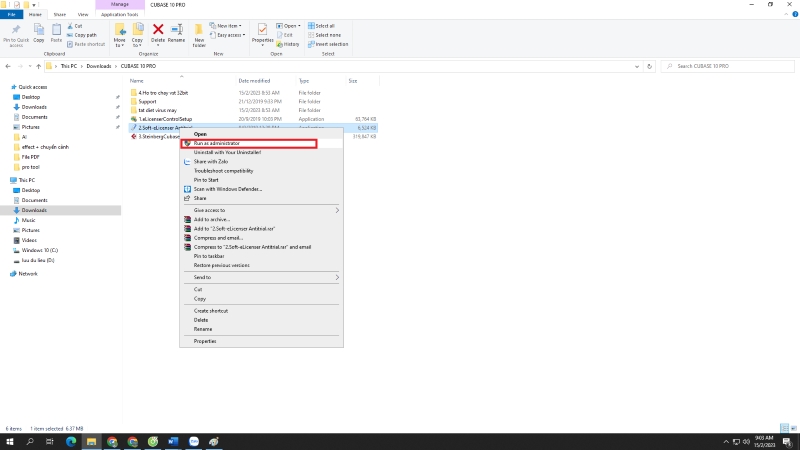
Task: Choose Create shortcut in context menu
Action: pyautogui.click(x=261, y=311)
